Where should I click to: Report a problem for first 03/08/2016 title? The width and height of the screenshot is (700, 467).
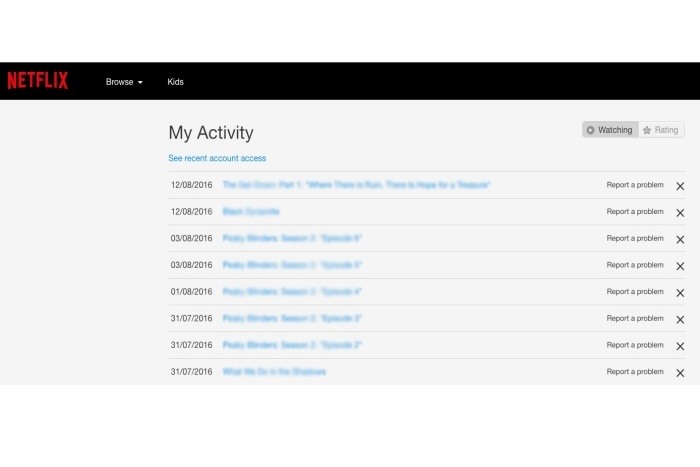click(x=635, y=238)
